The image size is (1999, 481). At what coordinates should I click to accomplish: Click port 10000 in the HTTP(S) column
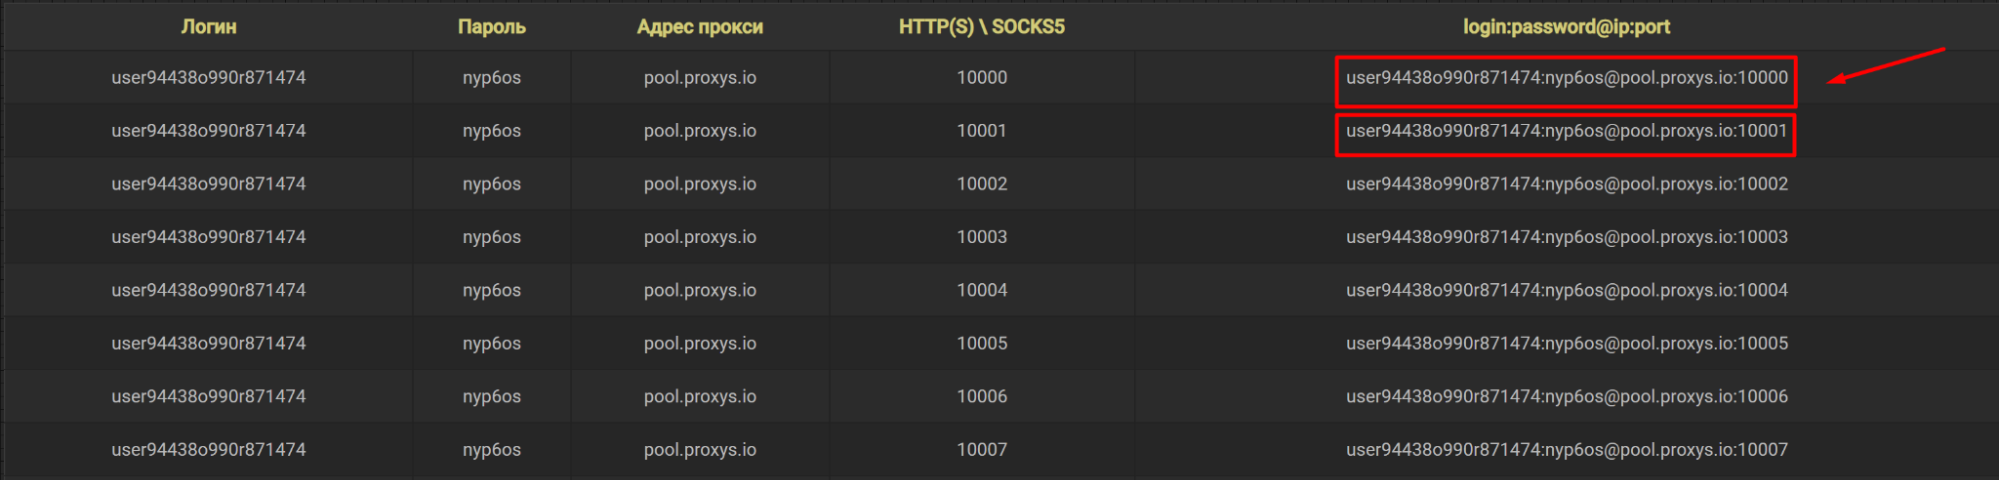pos(981,78)
